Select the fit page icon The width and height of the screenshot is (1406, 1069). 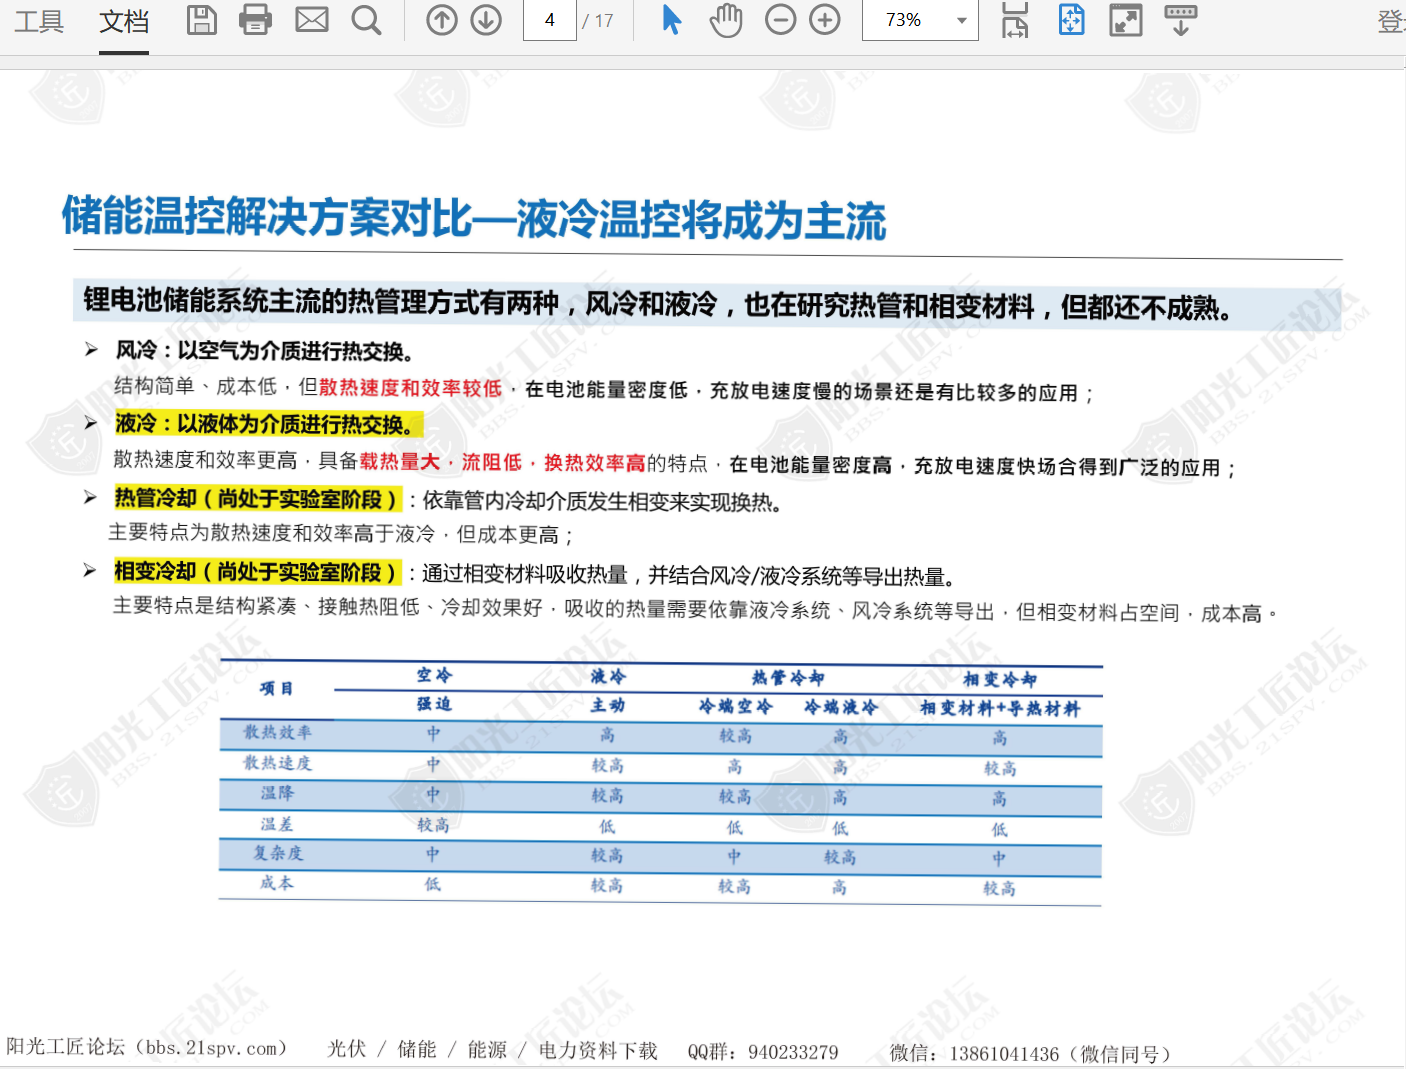click(x=1071, y=20)
